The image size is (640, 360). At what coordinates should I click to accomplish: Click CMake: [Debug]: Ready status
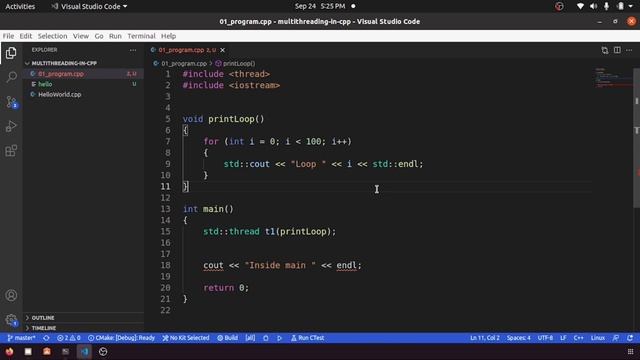[122, 338]
